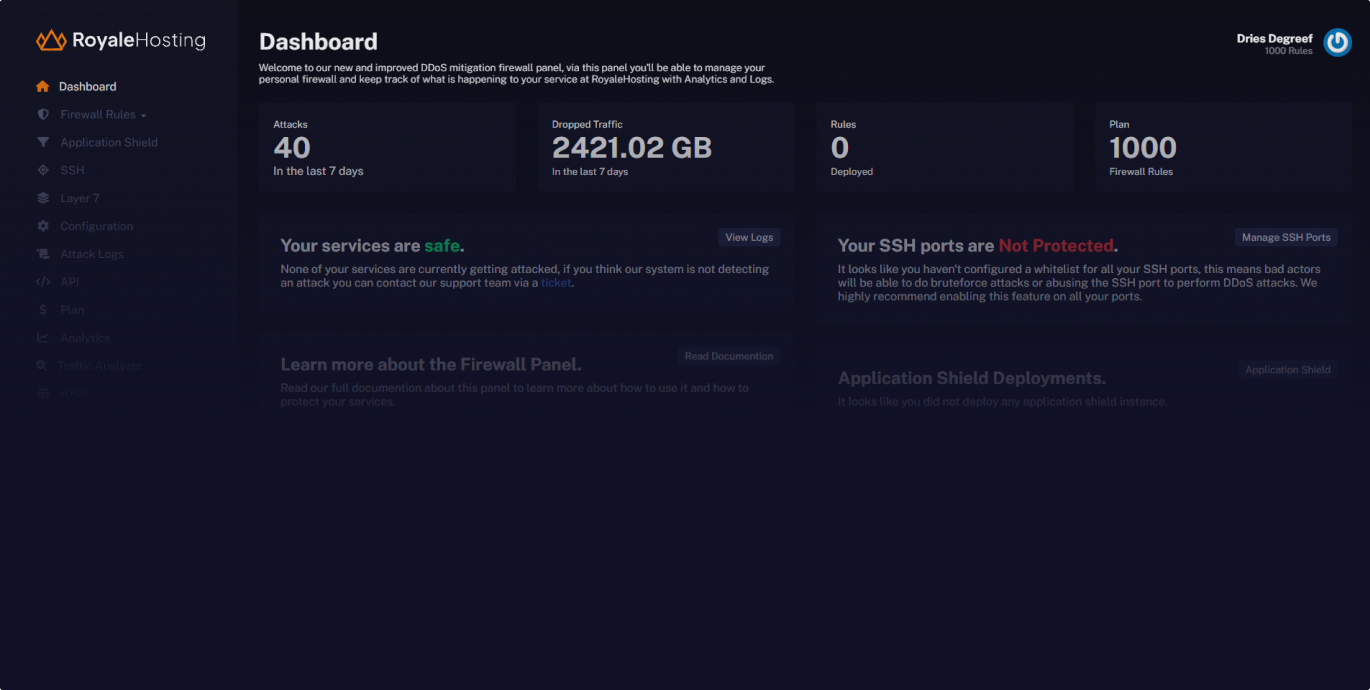Screen dimensions: 1370x690
Task: Open the Traffic Analyzer menu item
Action: pyautogui.click(x=100, y=367)
